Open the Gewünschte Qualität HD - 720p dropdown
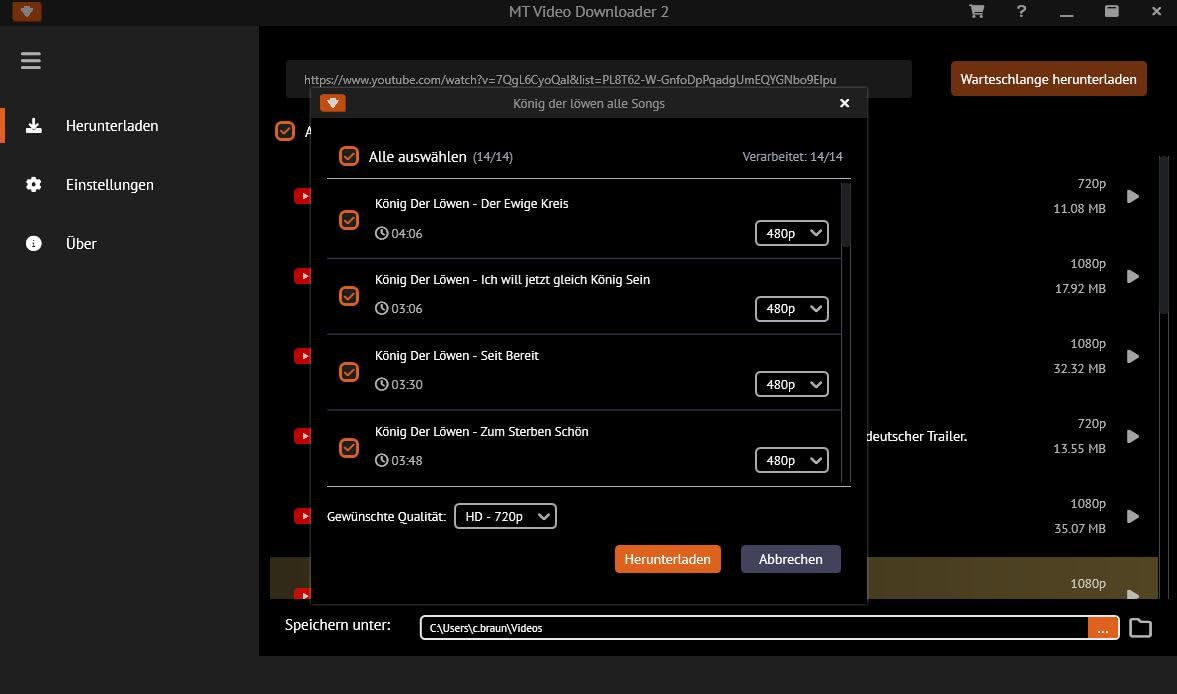Viewport: 1177px width, 694px height. (x=505, y=516)
